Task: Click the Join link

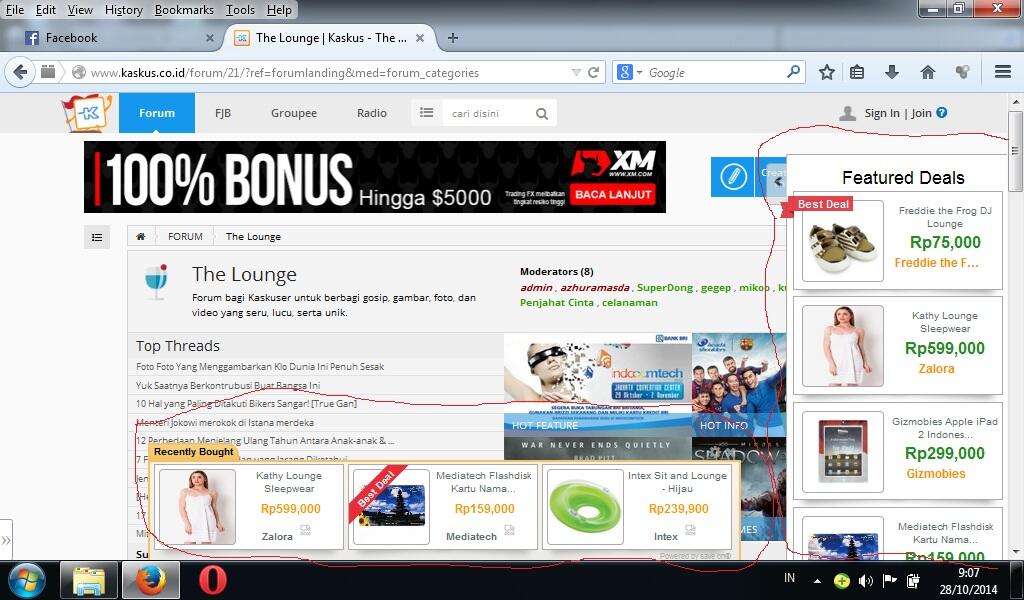Action: (x=921, y=113)
